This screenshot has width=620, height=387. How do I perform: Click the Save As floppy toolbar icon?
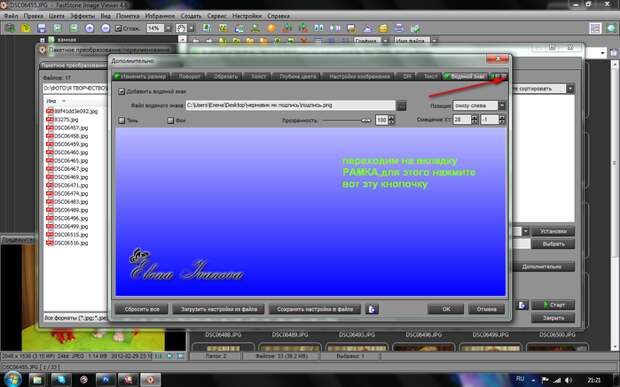42,28
